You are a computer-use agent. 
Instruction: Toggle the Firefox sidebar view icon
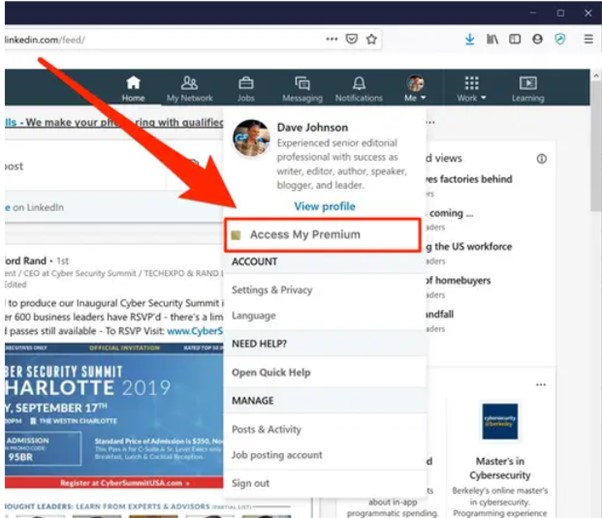(x=515, y=40)
